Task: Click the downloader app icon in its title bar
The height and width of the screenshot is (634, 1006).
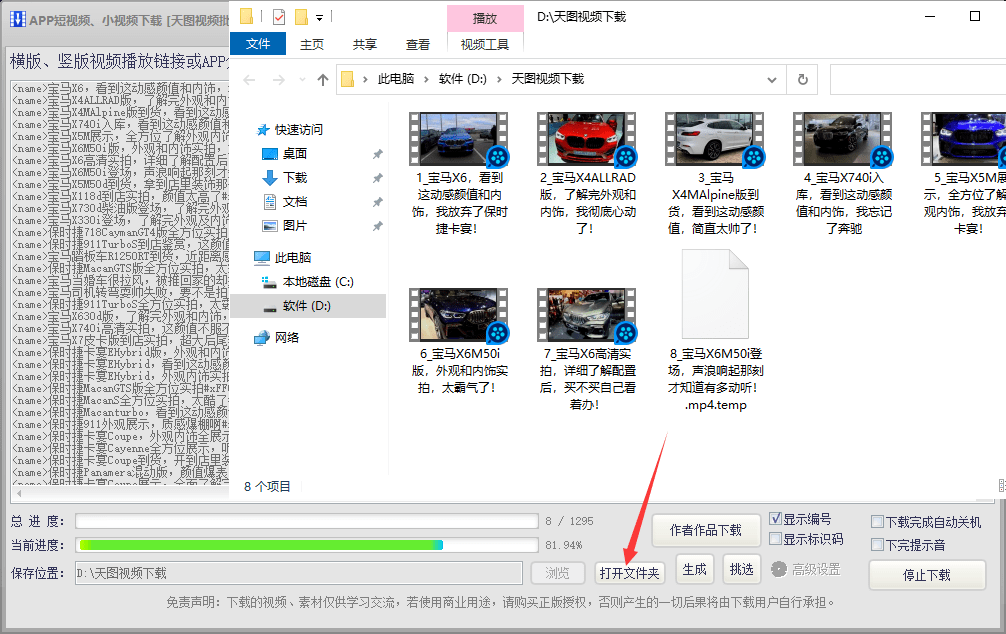Action: pyautogui.click(x=17, y=19)
